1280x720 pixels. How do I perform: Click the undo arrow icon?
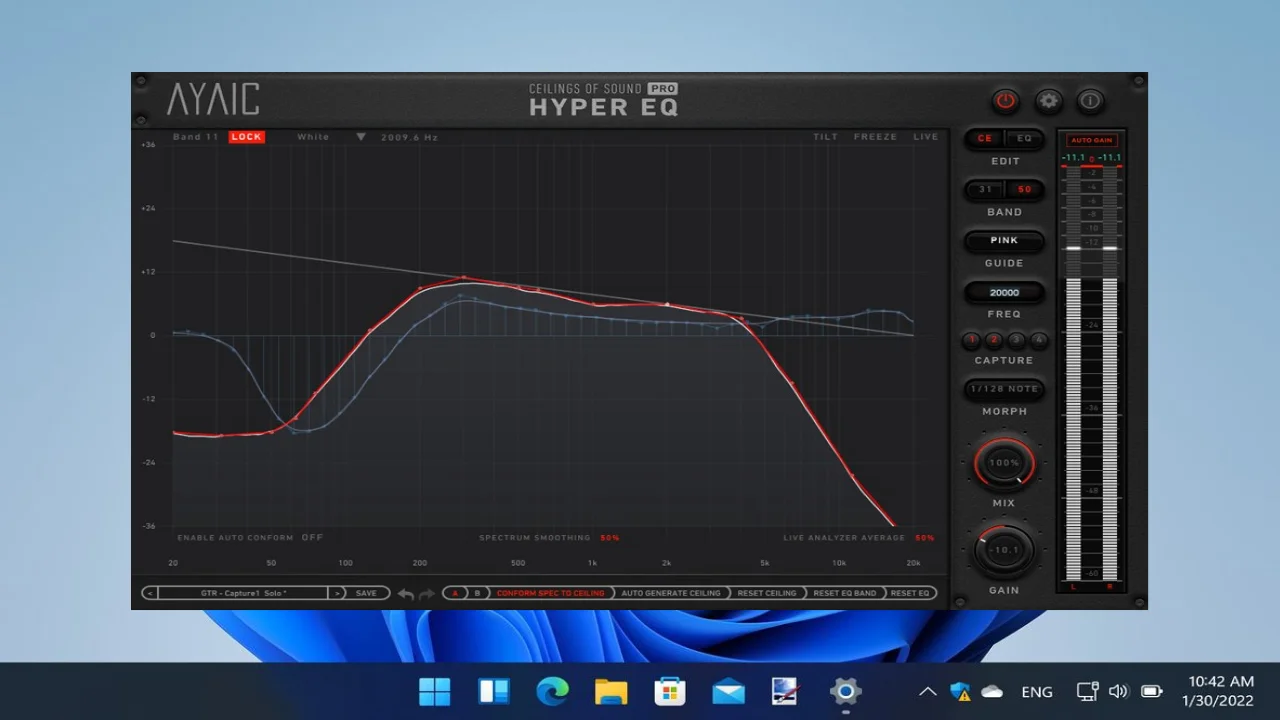pos(405,593)
